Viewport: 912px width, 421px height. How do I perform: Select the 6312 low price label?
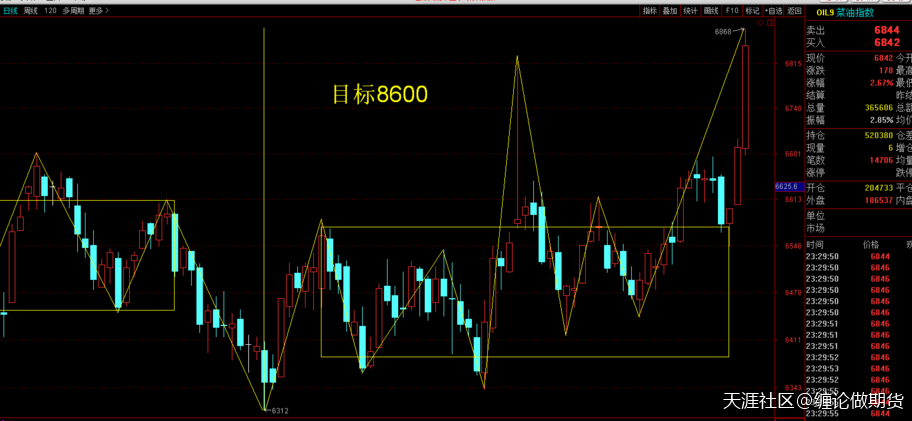click(x=279, y=411)
